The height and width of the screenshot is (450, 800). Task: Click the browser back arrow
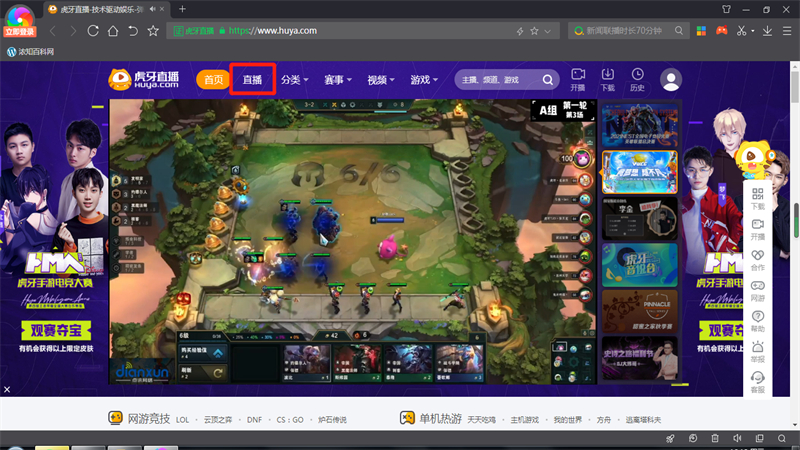[53, 31]
